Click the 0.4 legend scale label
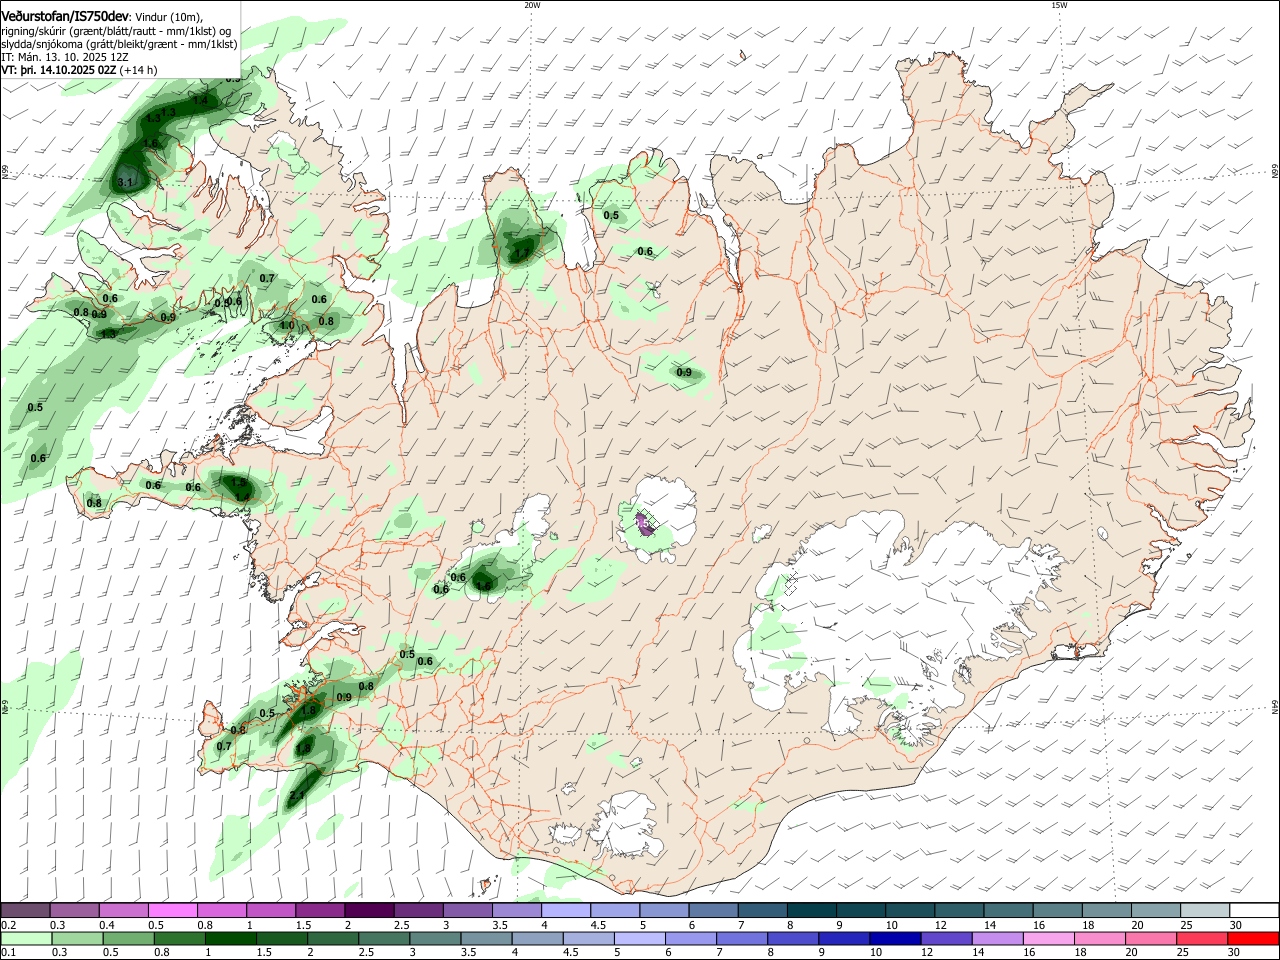 [106, 926]
